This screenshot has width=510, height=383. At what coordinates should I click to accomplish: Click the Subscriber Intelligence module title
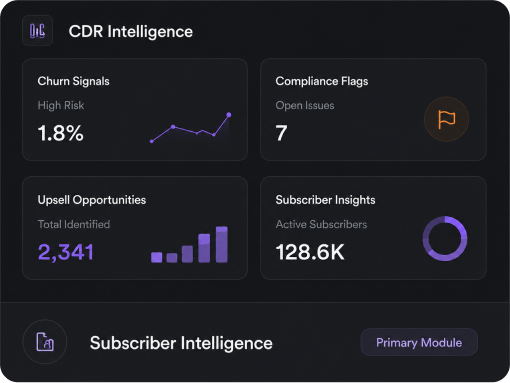[181, 343]
